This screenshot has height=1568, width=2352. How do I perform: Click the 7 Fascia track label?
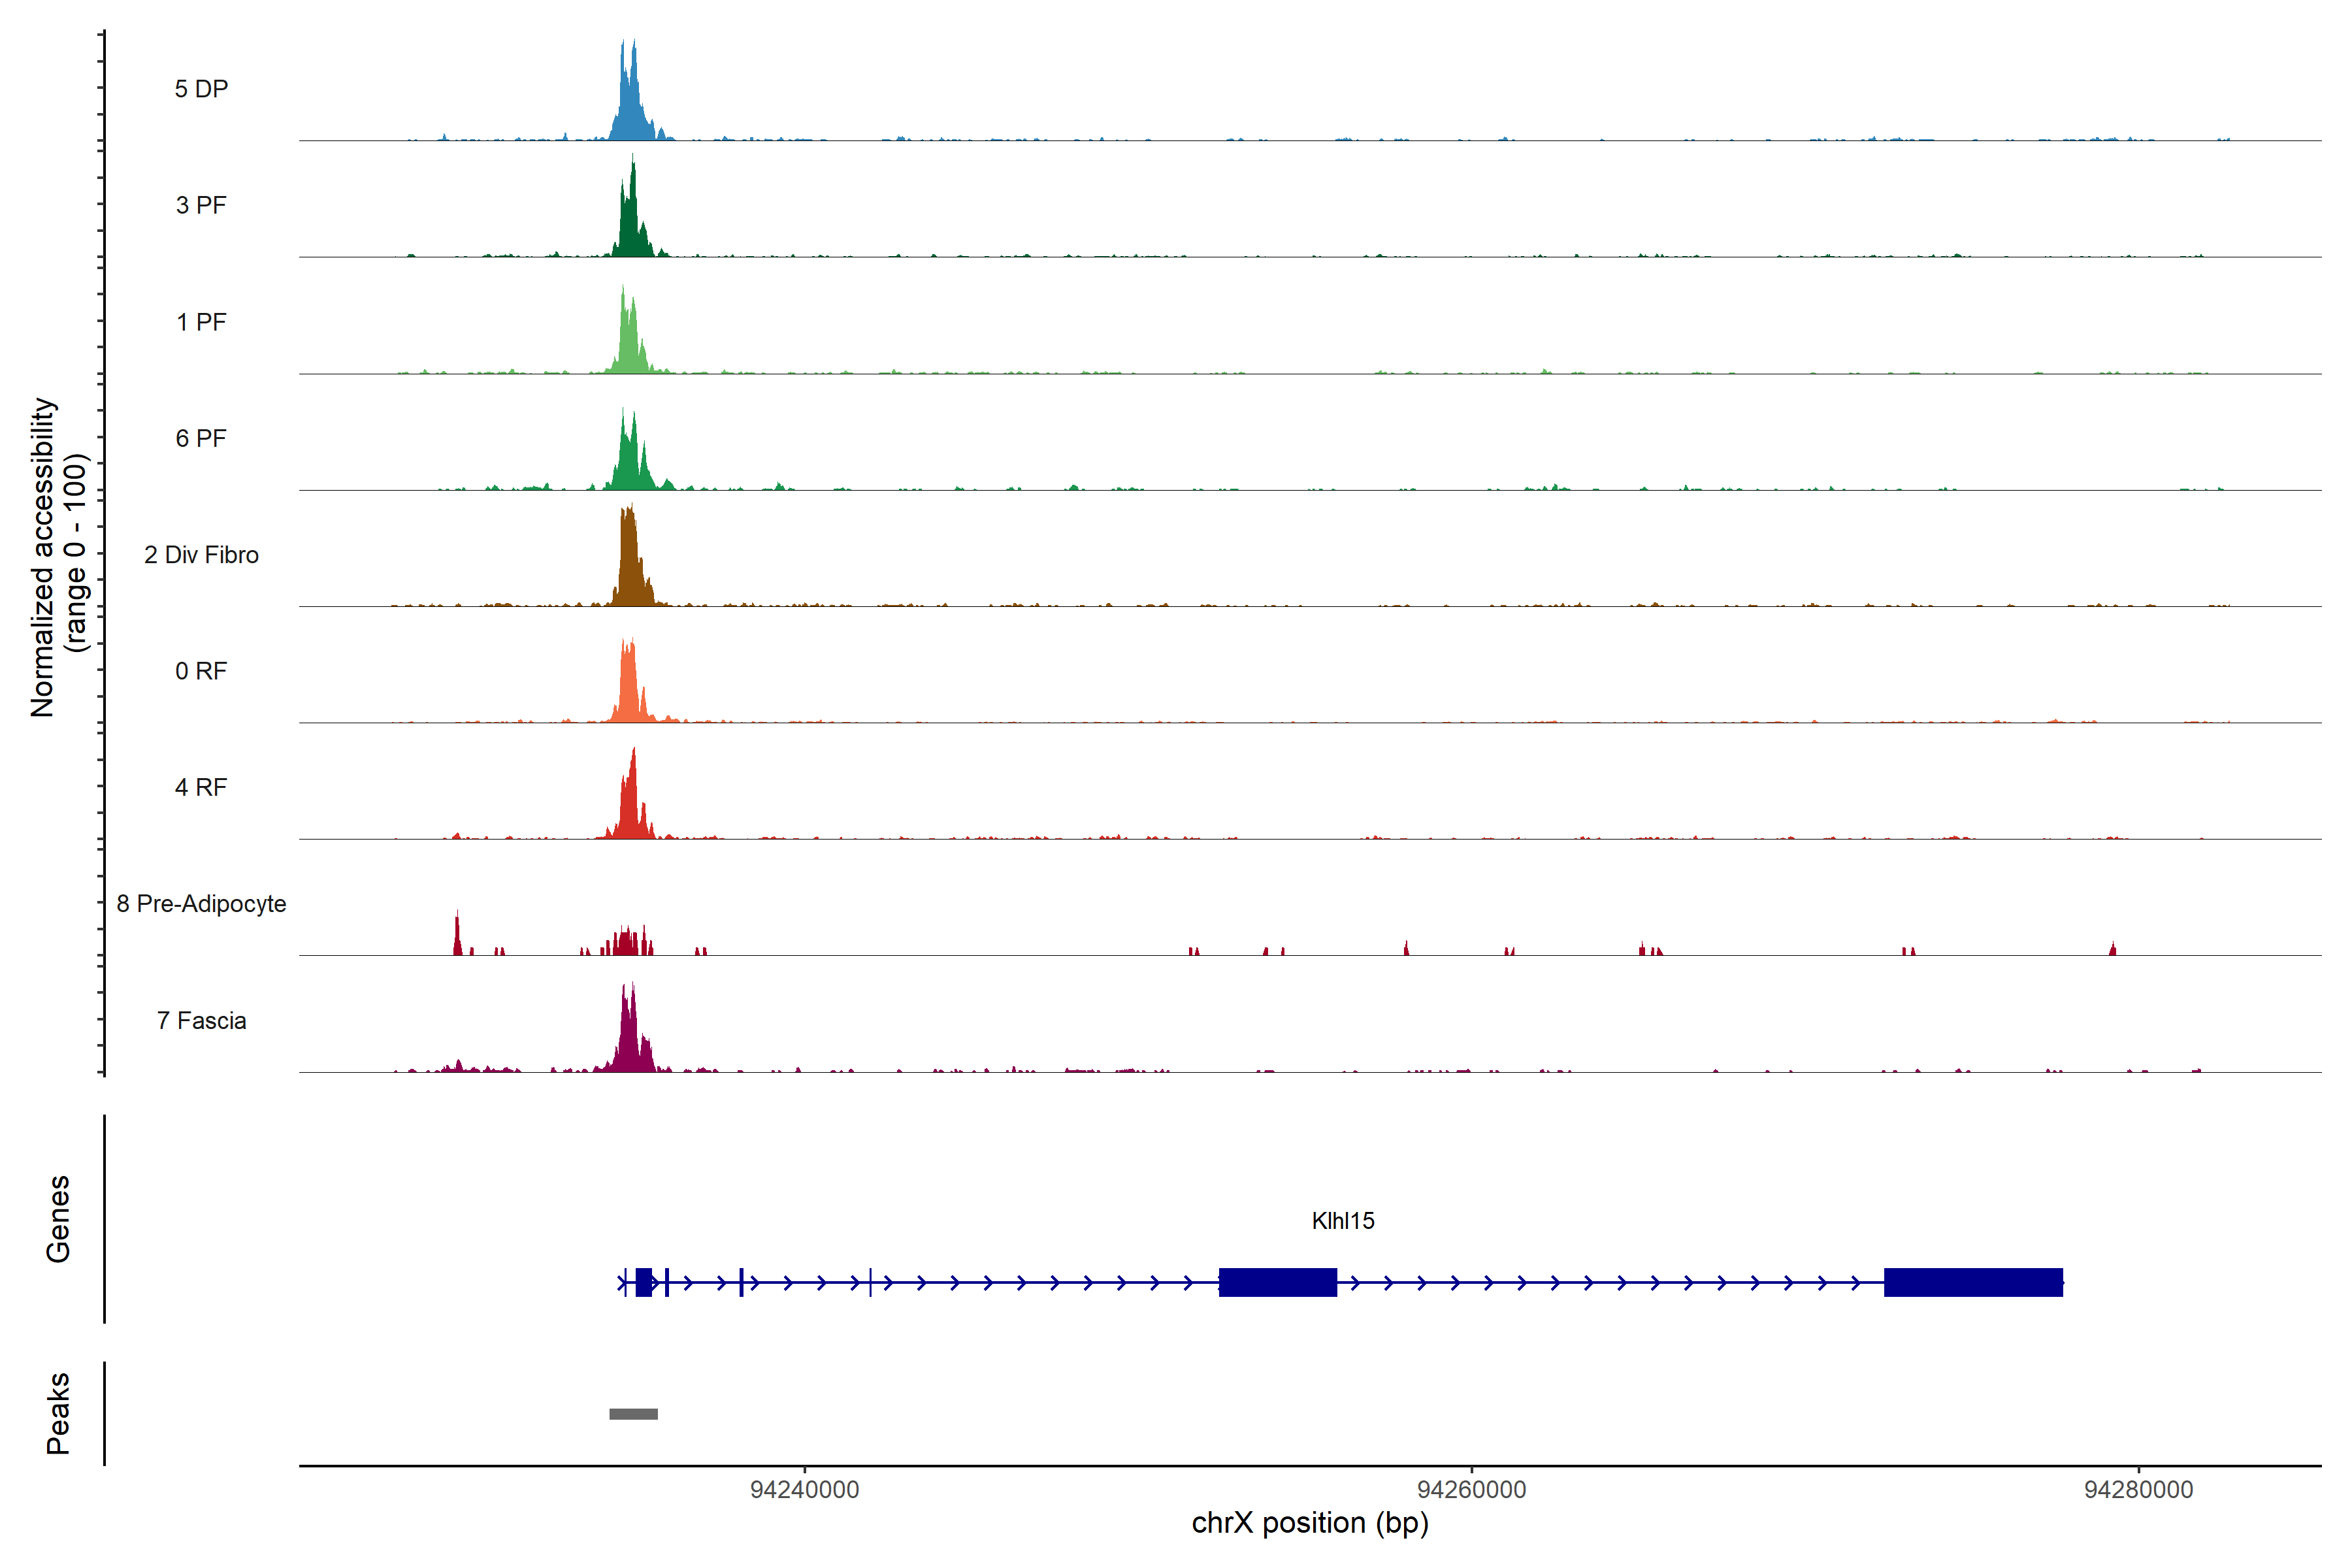[x=201, y=1020]
